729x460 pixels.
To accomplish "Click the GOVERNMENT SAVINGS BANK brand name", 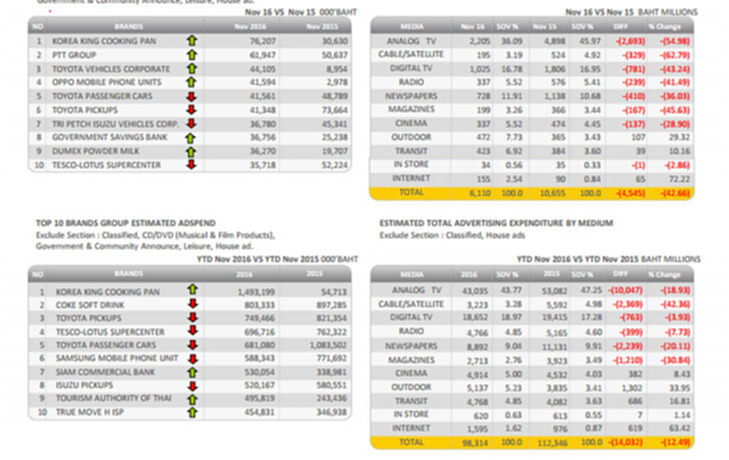I will point(109,137).
